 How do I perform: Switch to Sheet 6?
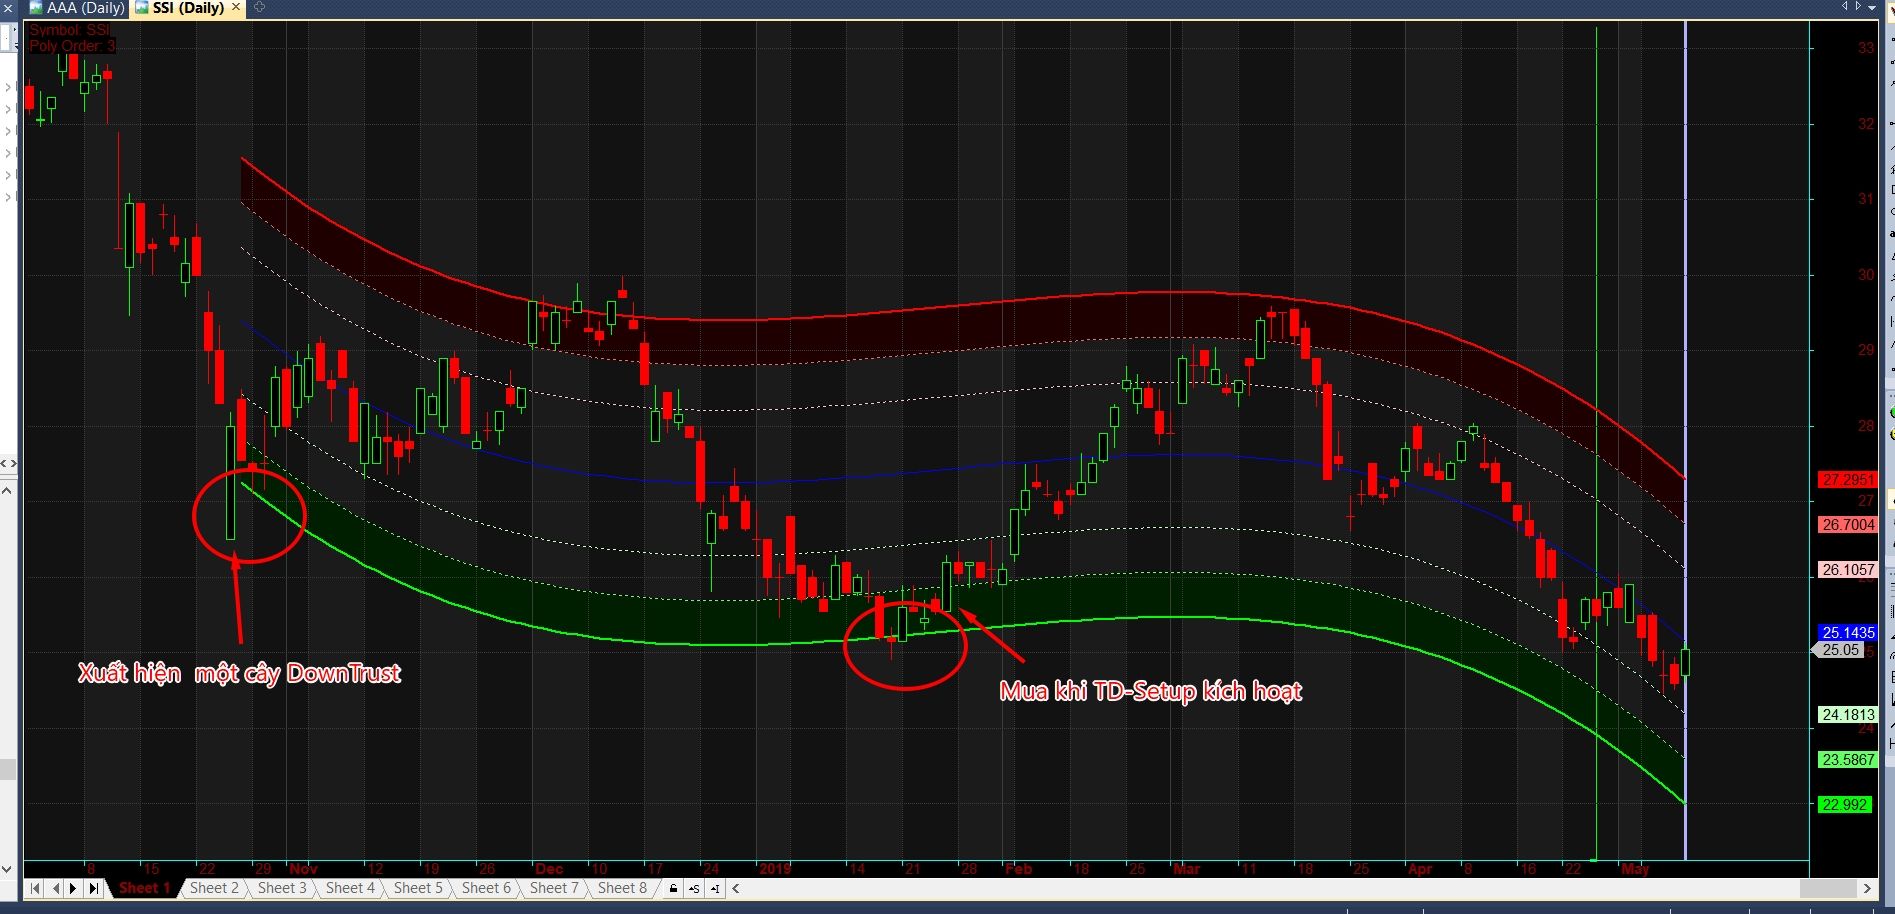(x=486, y=888)
